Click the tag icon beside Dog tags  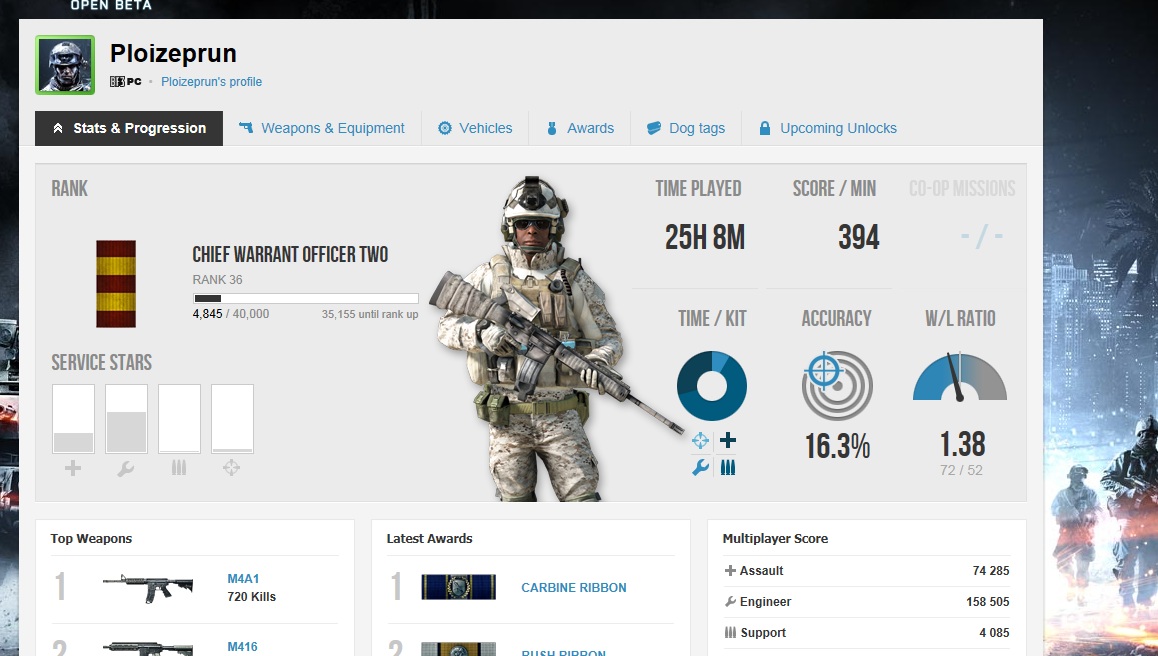tap(654, 128)
